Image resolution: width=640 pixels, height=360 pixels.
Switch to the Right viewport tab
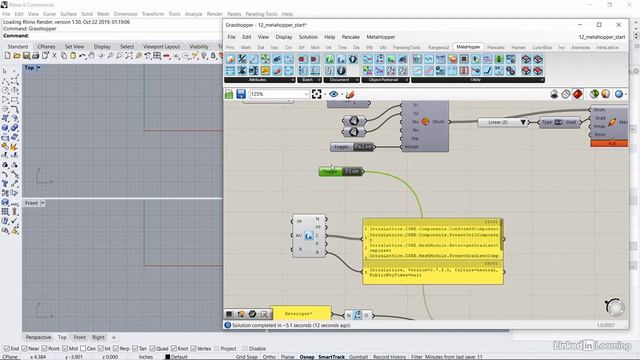pyautogui.click(x=98, y=337)
